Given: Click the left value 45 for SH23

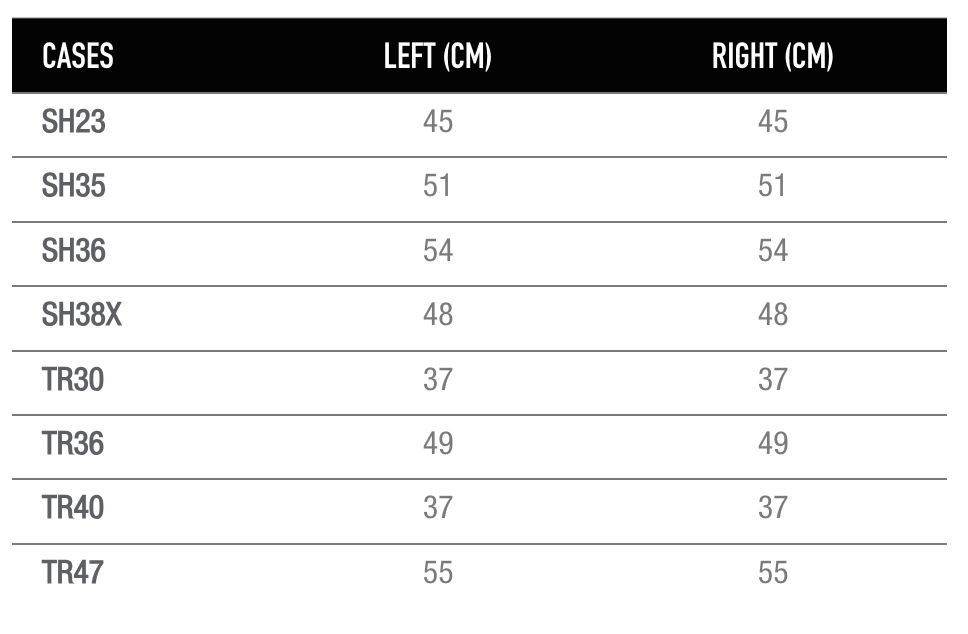Looking at the screenshot, I should point(438,121).
